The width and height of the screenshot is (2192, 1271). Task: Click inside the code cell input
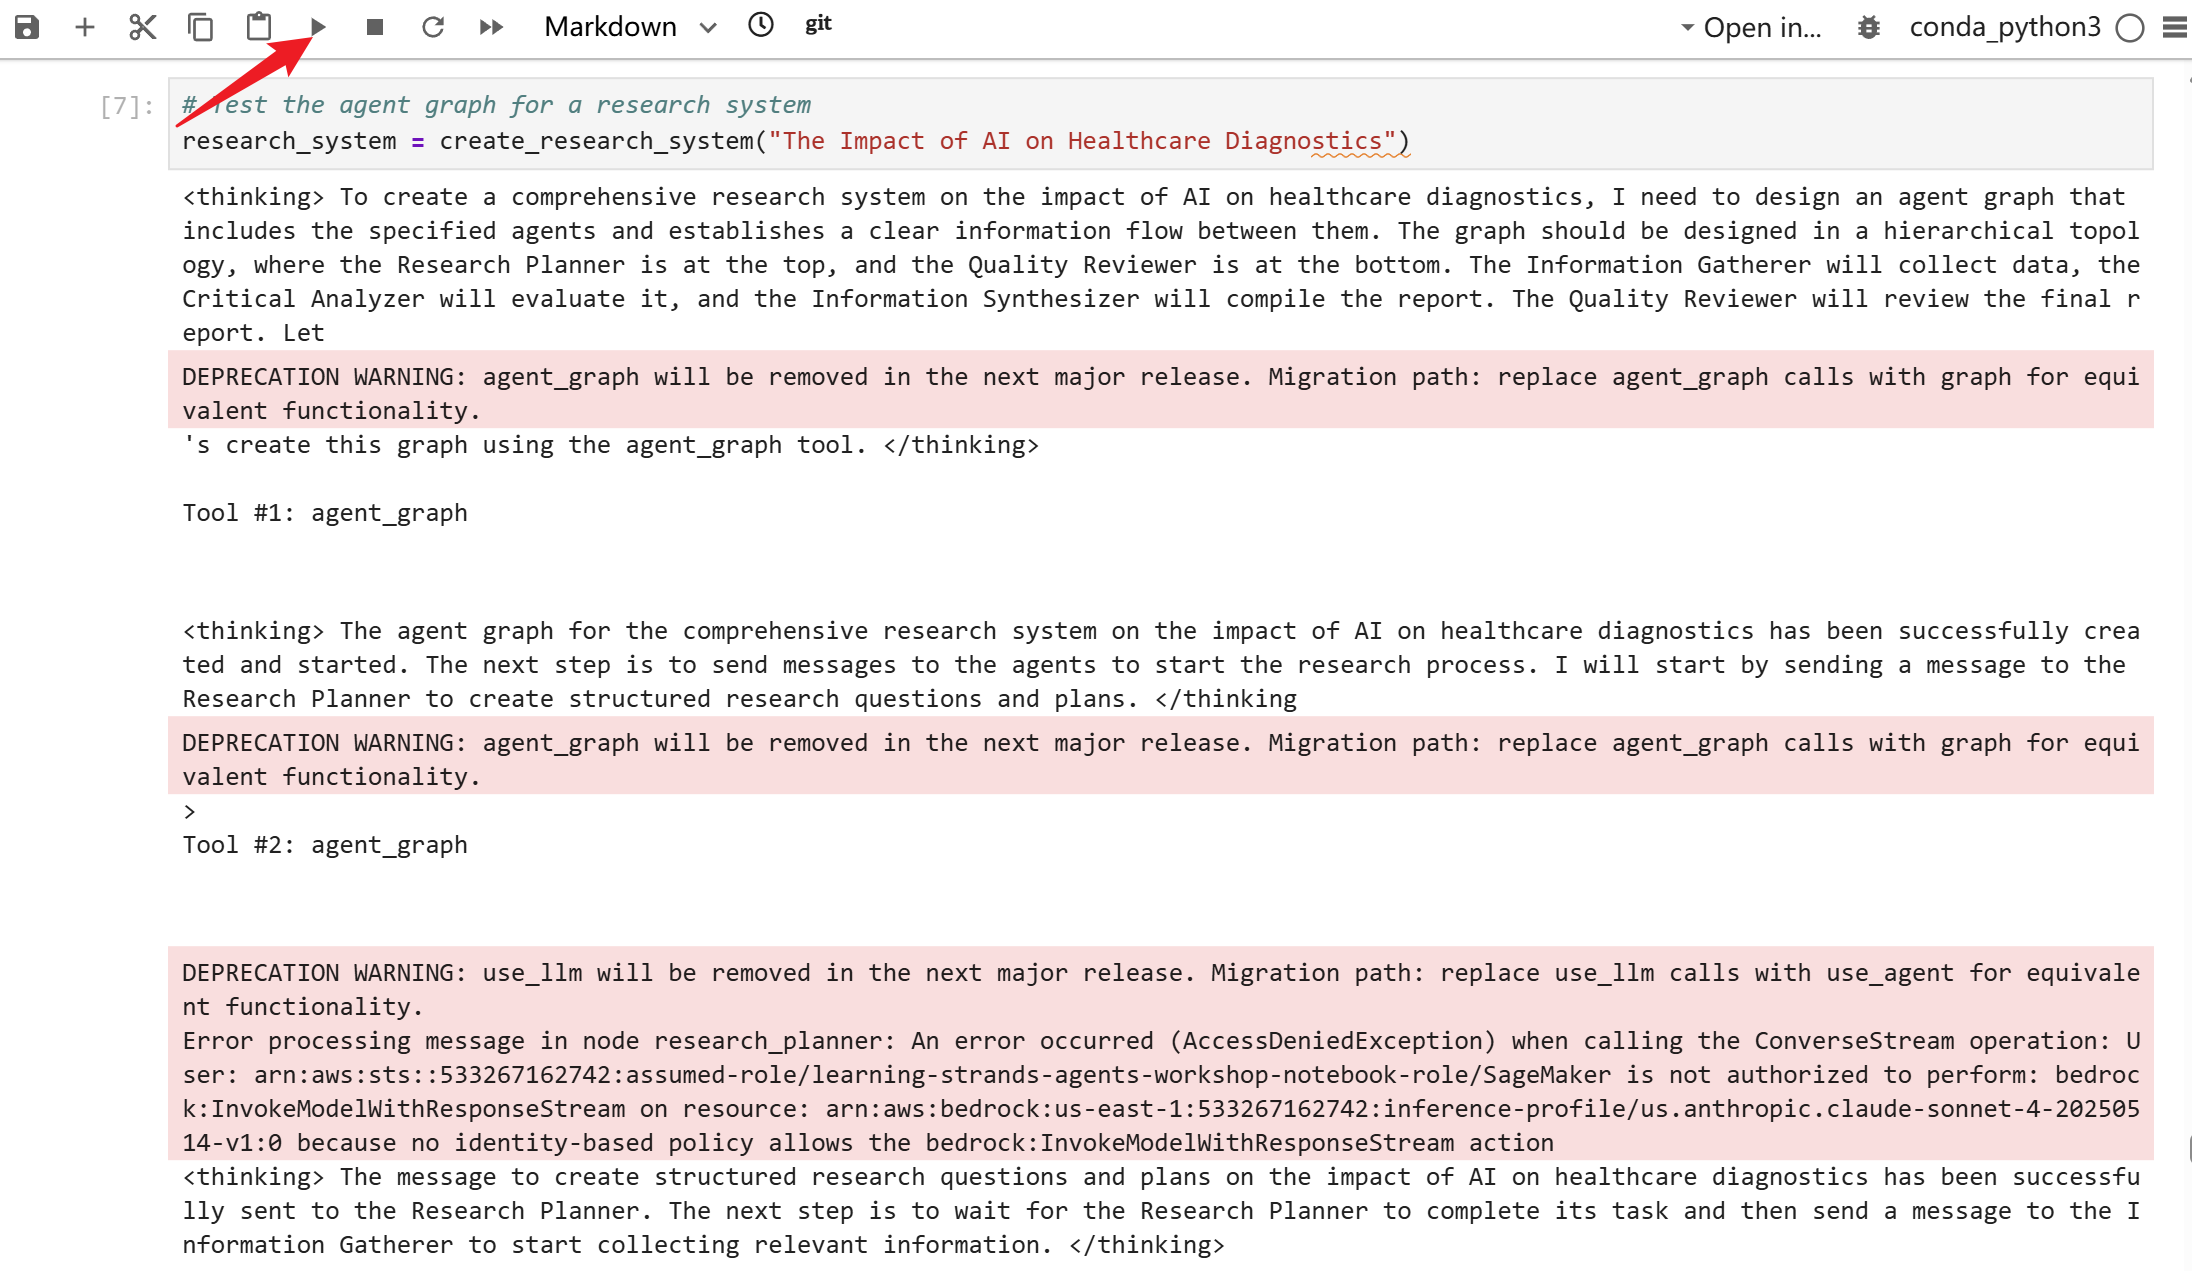[x=1160, y=123]
